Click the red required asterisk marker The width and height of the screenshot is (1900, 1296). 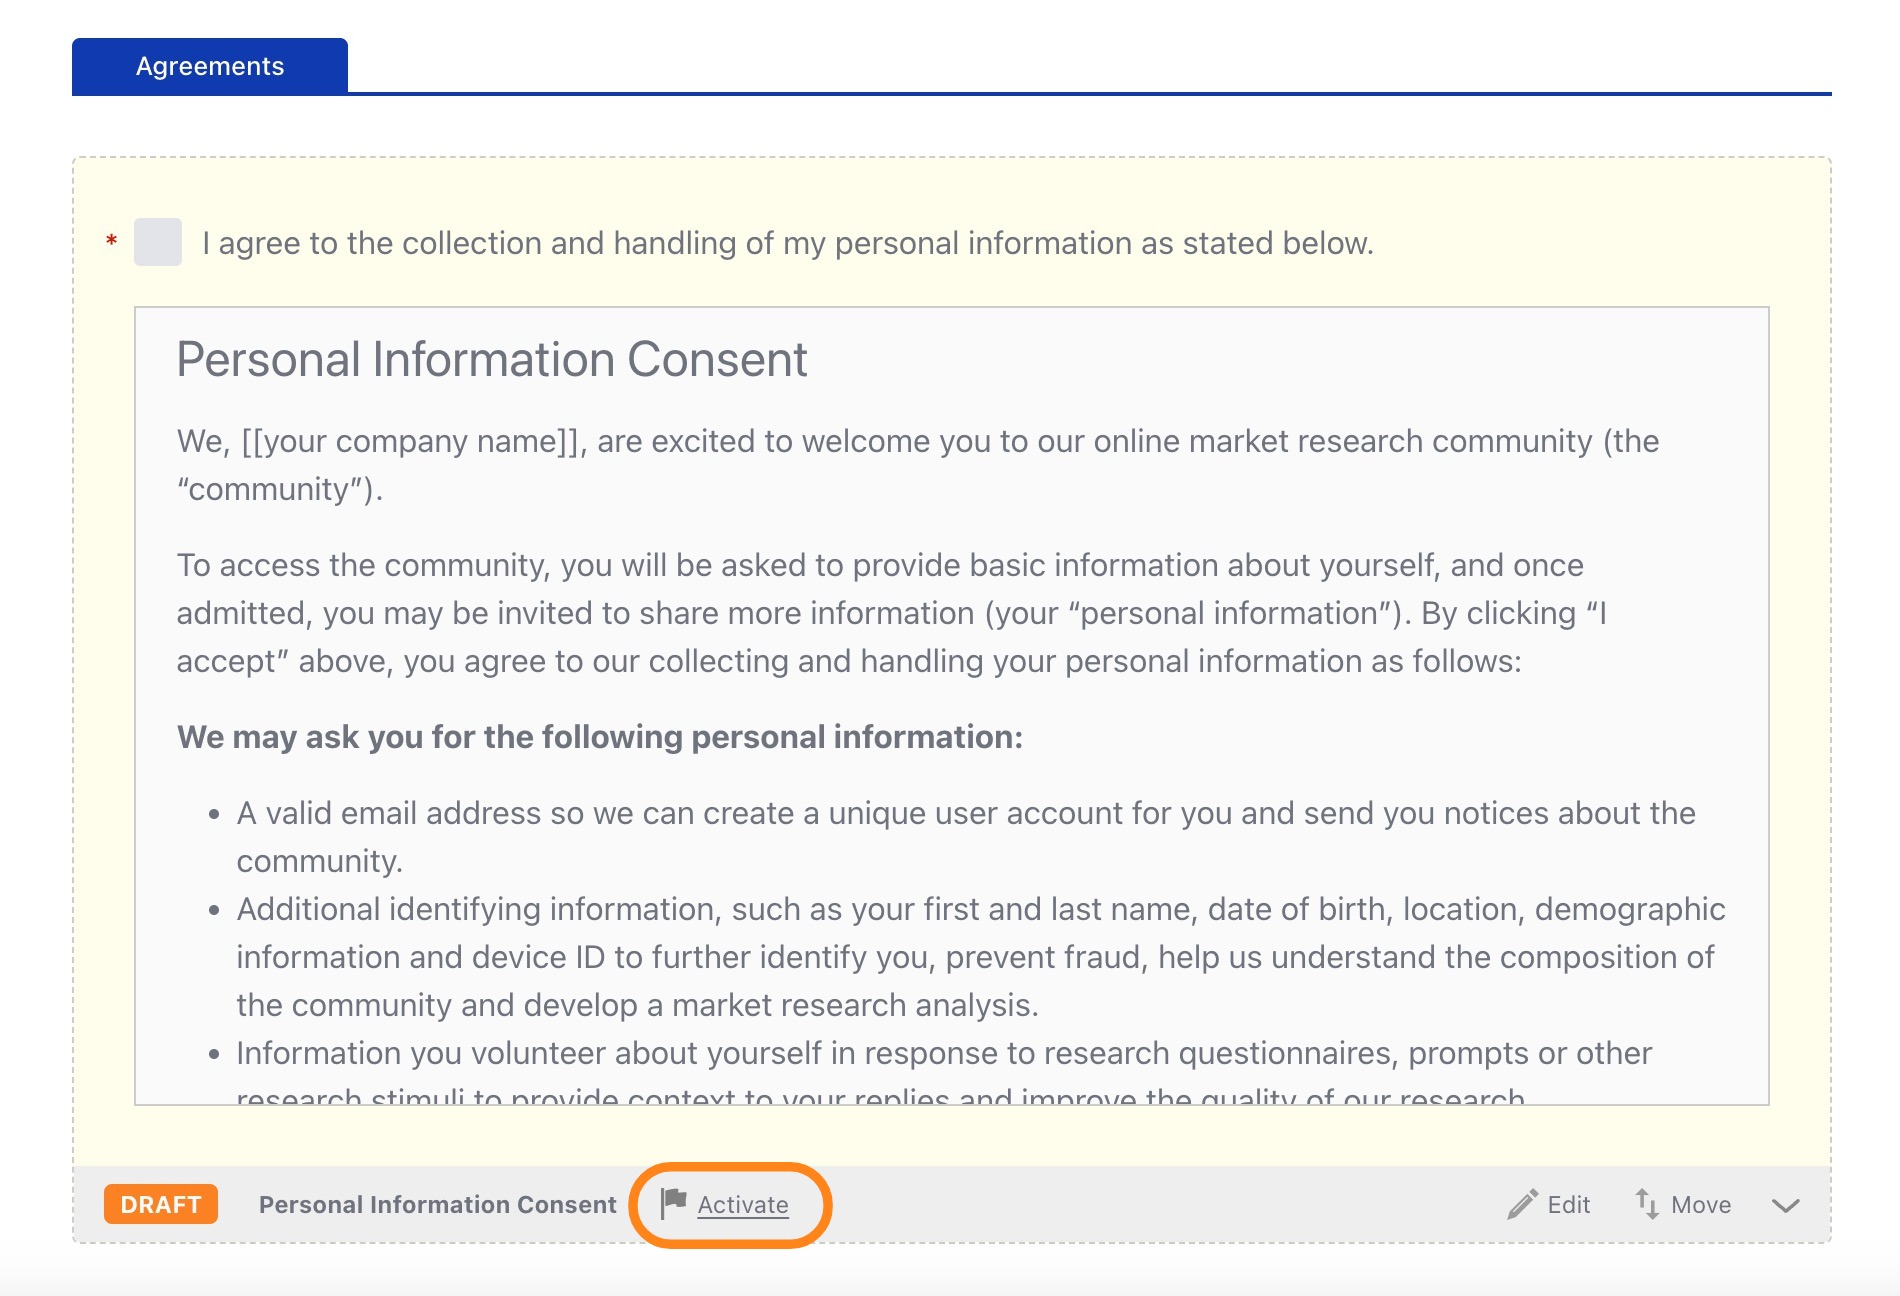(x=112, y=241)
